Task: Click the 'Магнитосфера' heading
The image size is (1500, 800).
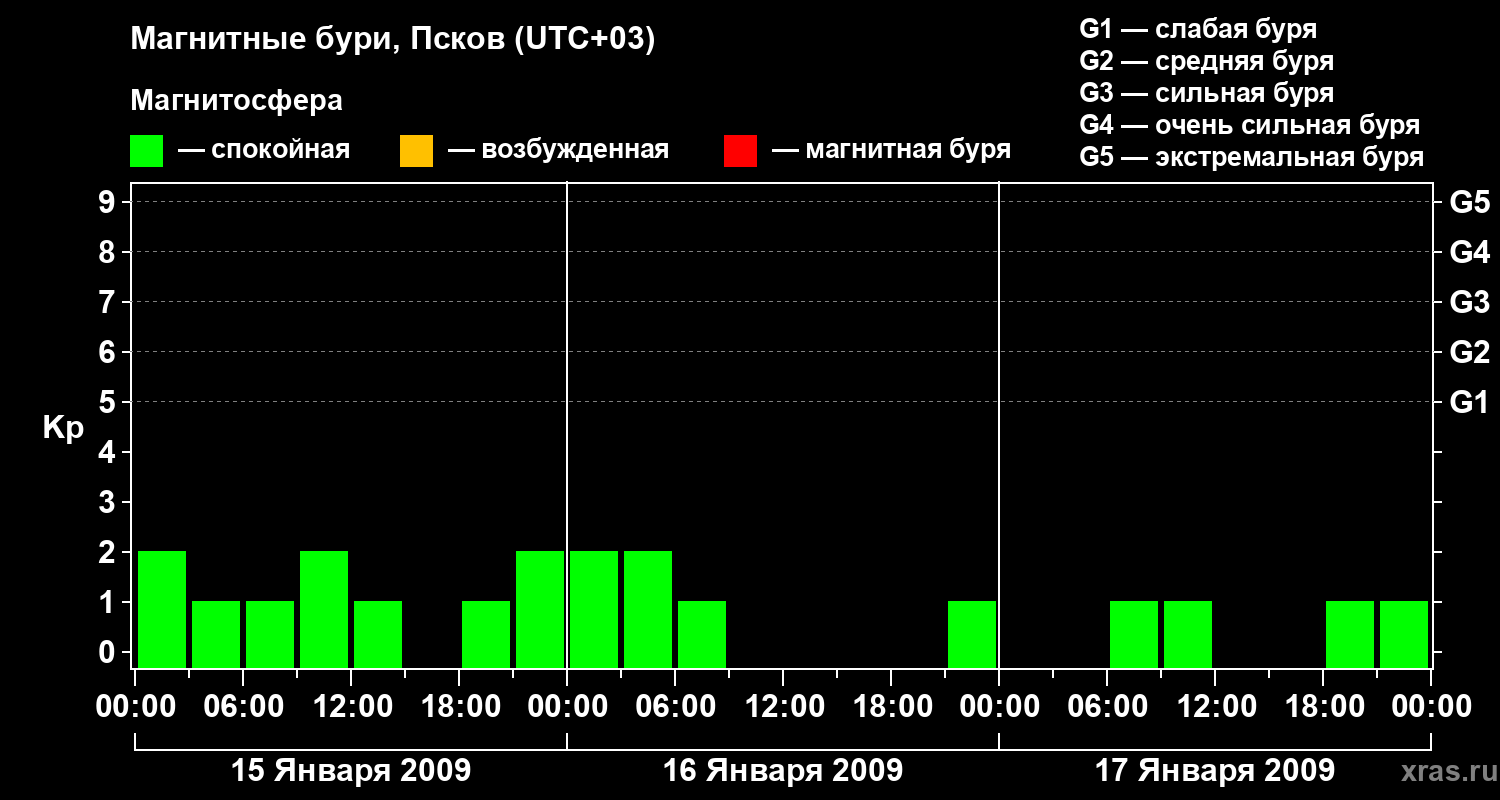Action: [x=237, y=101]
